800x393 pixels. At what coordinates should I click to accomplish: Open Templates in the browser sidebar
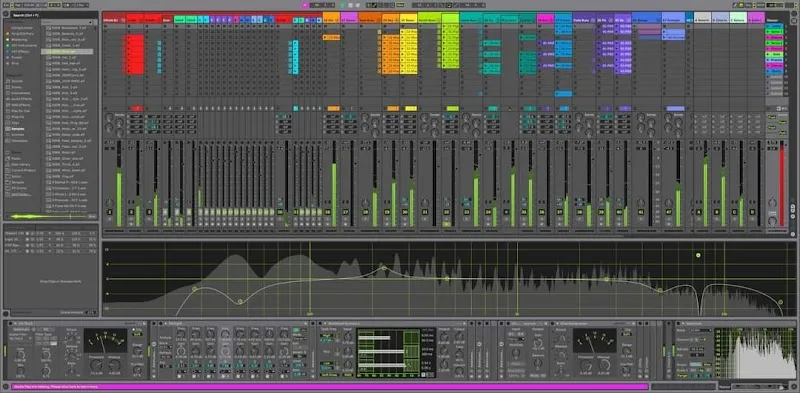pos(19,141)
